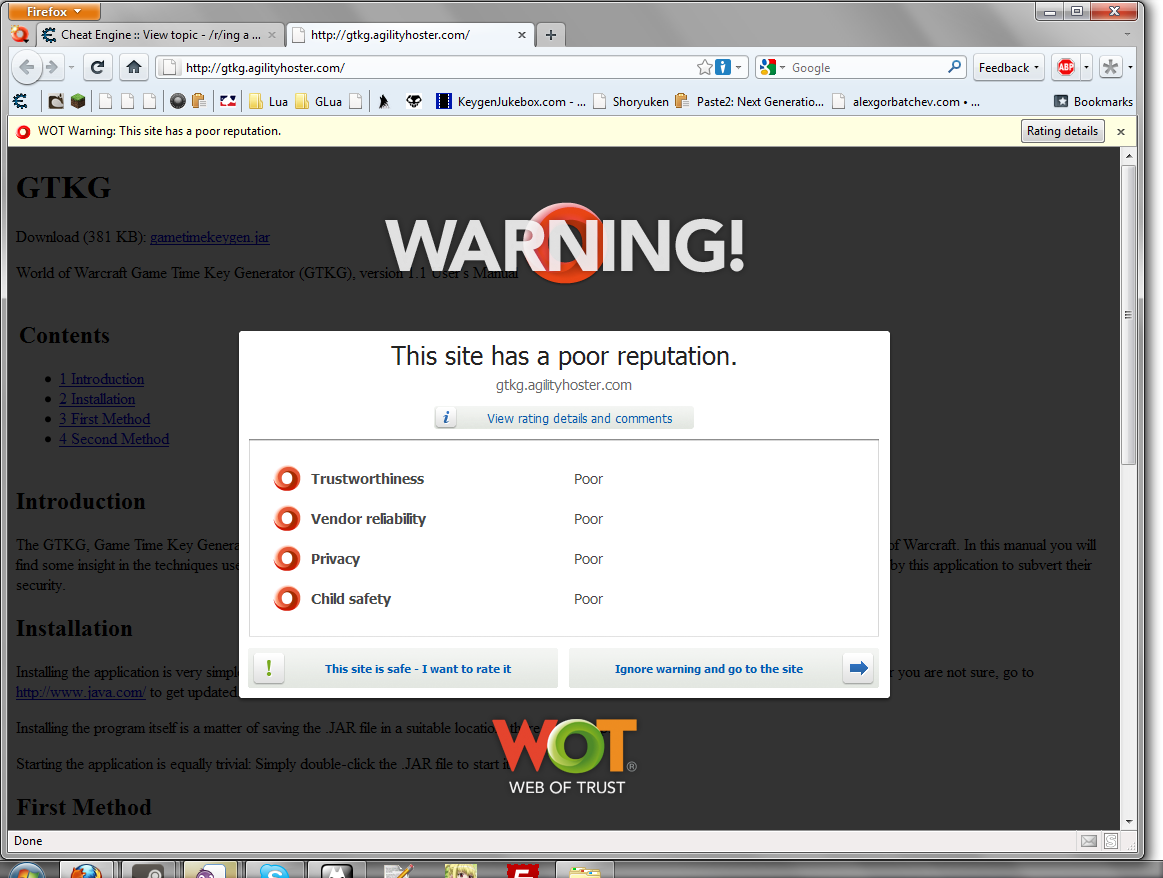
Task: Open a new tab with plus button
Action: pyautogui.click(x=550, y=35)
